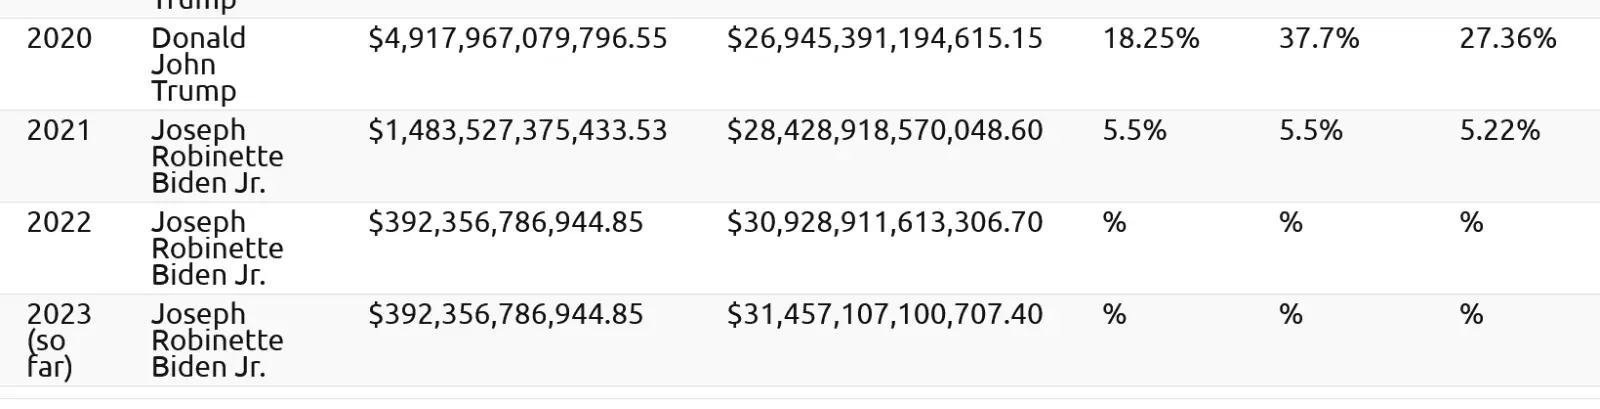Select the $28,428,918,570,048.60 total value
Screen dimensions: 1600x409
(x=884, y=131)
